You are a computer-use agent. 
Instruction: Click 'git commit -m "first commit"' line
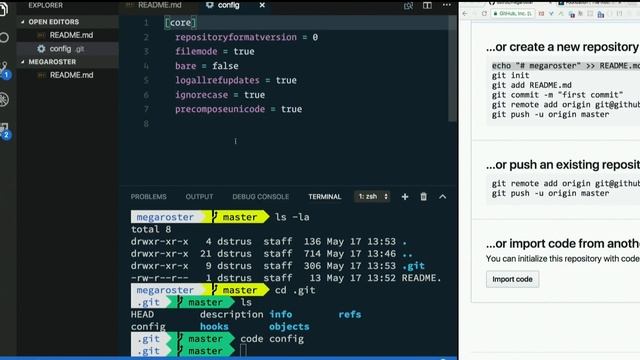(557, 95)
